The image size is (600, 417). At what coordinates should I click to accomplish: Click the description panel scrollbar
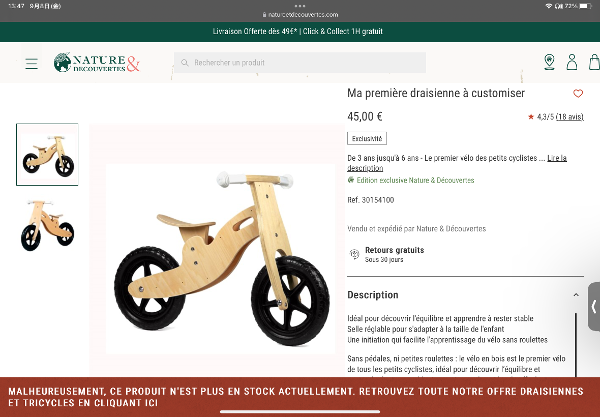pos(575,345)
